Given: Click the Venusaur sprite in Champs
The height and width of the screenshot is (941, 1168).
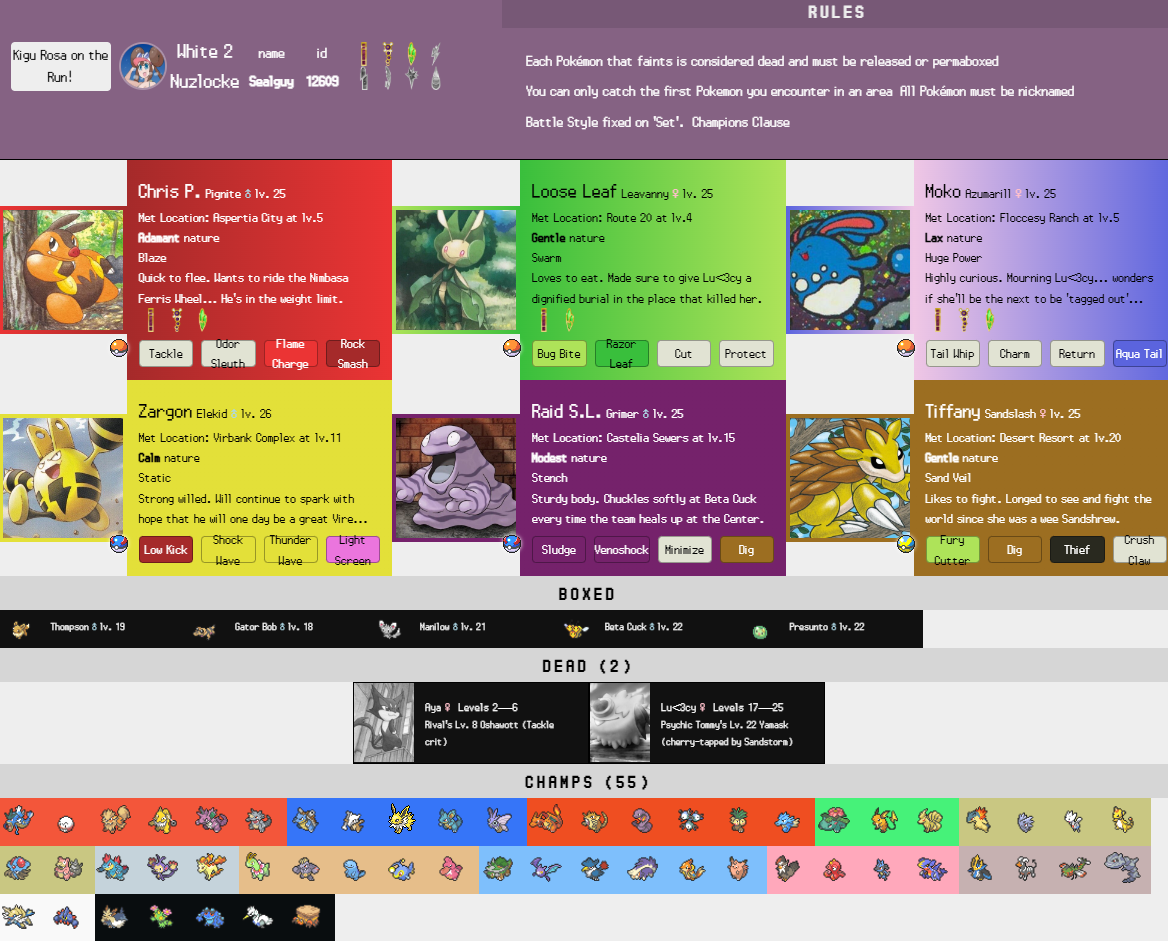Looking at the screenshot, I should click(834, 820).
